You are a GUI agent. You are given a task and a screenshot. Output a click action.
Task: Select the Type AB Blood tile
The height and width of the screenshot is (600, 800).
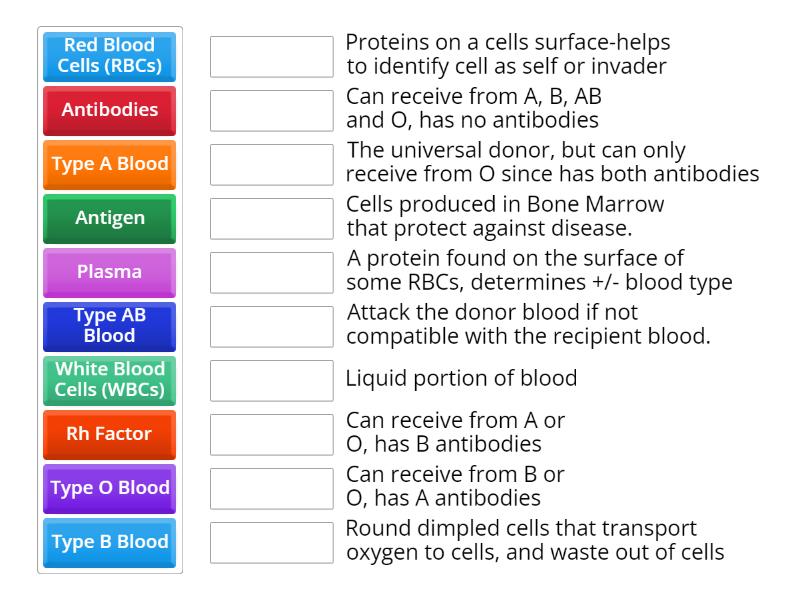pyautogui.click(x=108, y=327)
